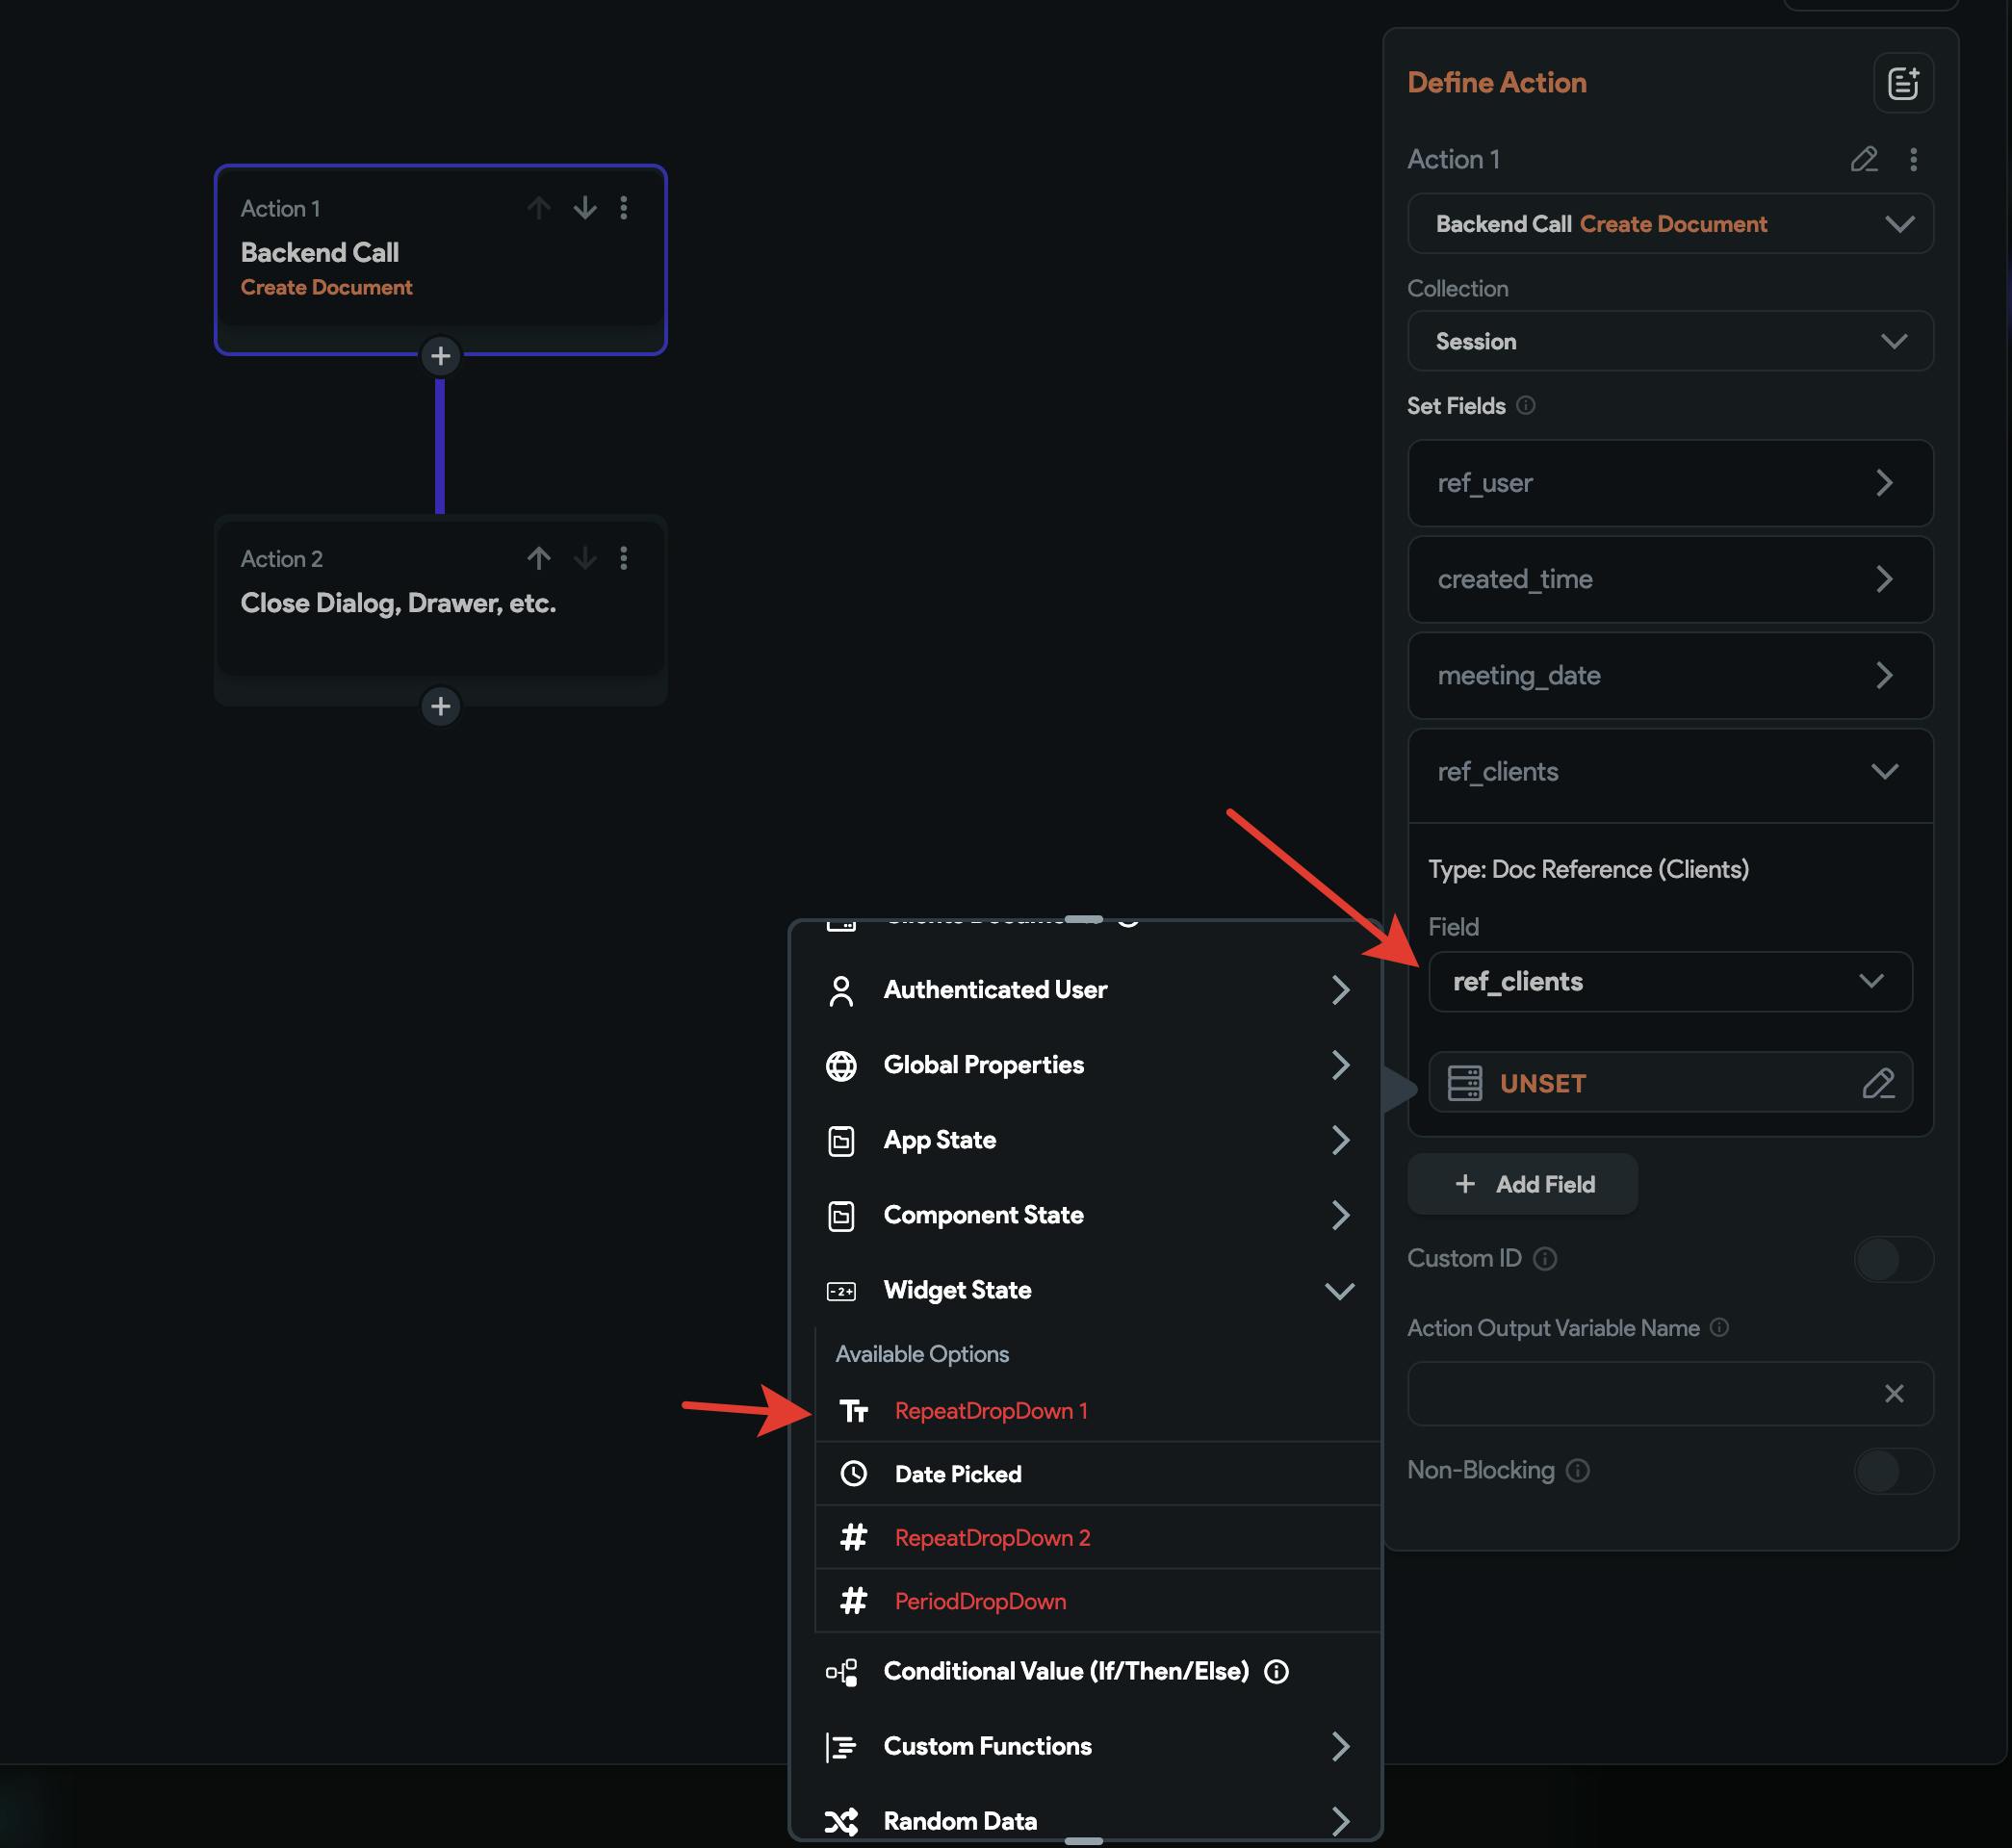Screen dimensions: 2012x1848
Task: Clear the Action Output Variable Name with X icon
Action: (x=1893, y=1393)
